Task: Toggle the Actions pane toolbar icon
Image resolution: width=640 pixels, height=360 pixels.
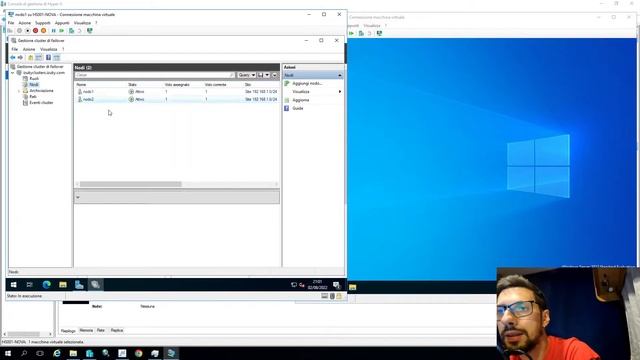Action: [57, 58]
